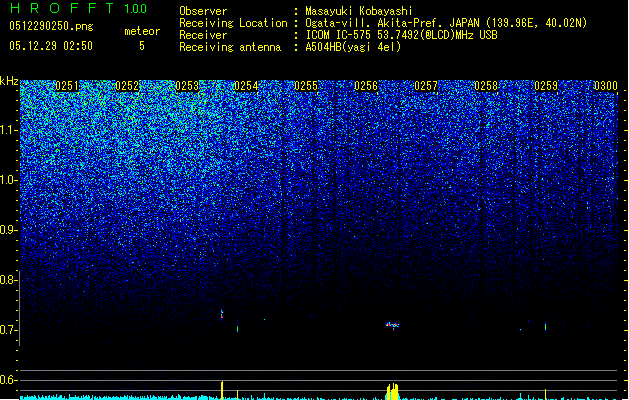Click the 0254 time marker
Screen dimensions: 629x400
point(246,86)
